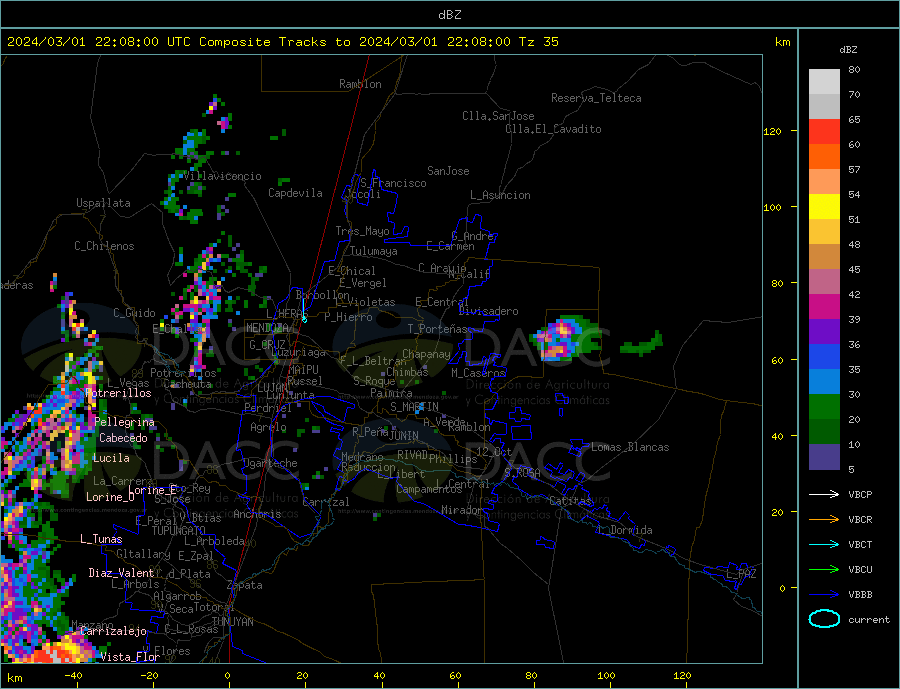This screenshot has width=900, height=689.
Task: Click the 'L_Tunas' map label
Action: click(x=101, y=539)
